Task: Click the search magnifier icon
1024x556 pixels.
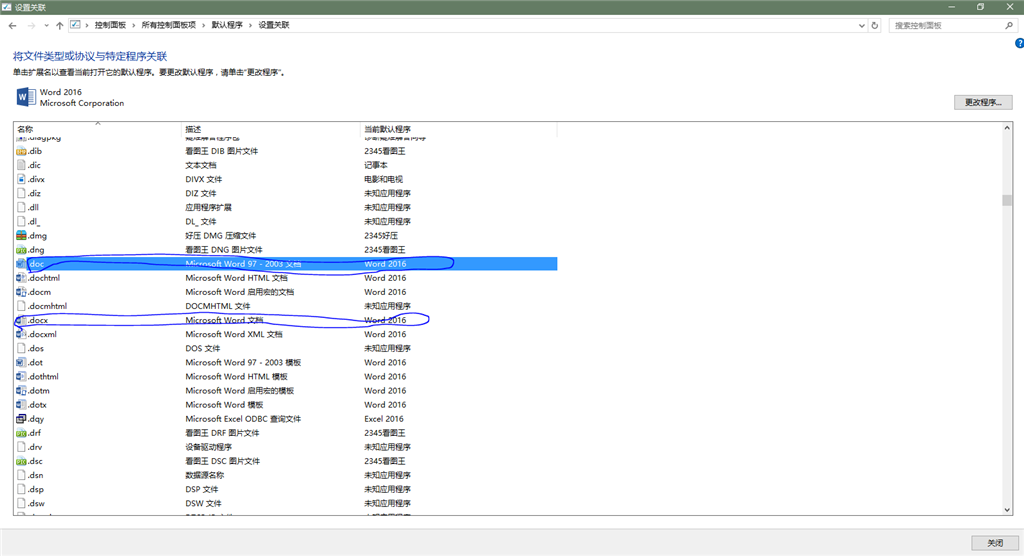Action: click(x=1009, y=25)
